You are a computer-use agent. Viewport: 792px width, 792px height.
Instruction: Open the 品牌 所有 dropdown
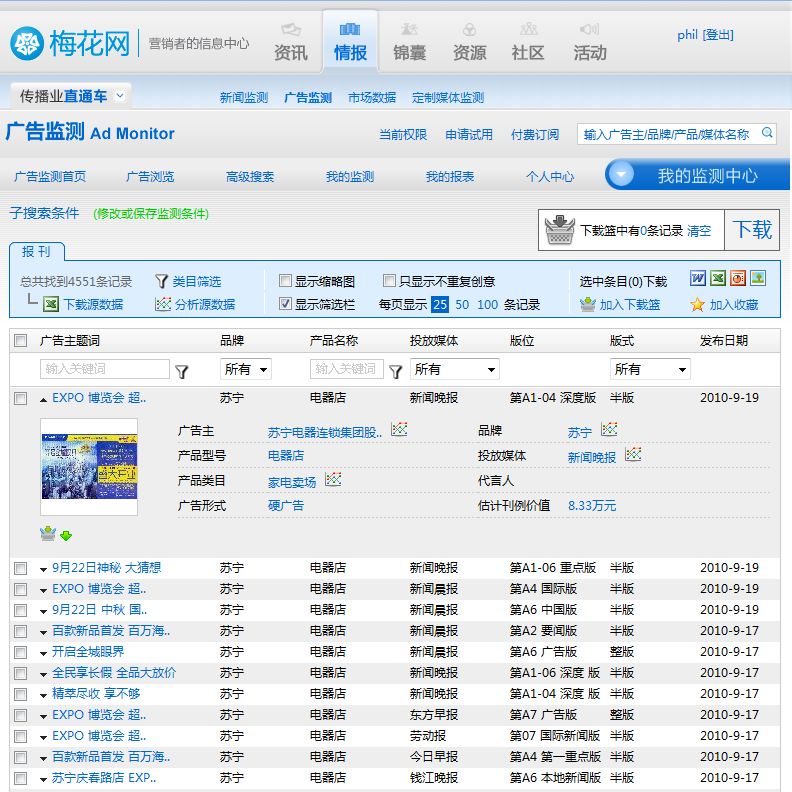[246, 369]
